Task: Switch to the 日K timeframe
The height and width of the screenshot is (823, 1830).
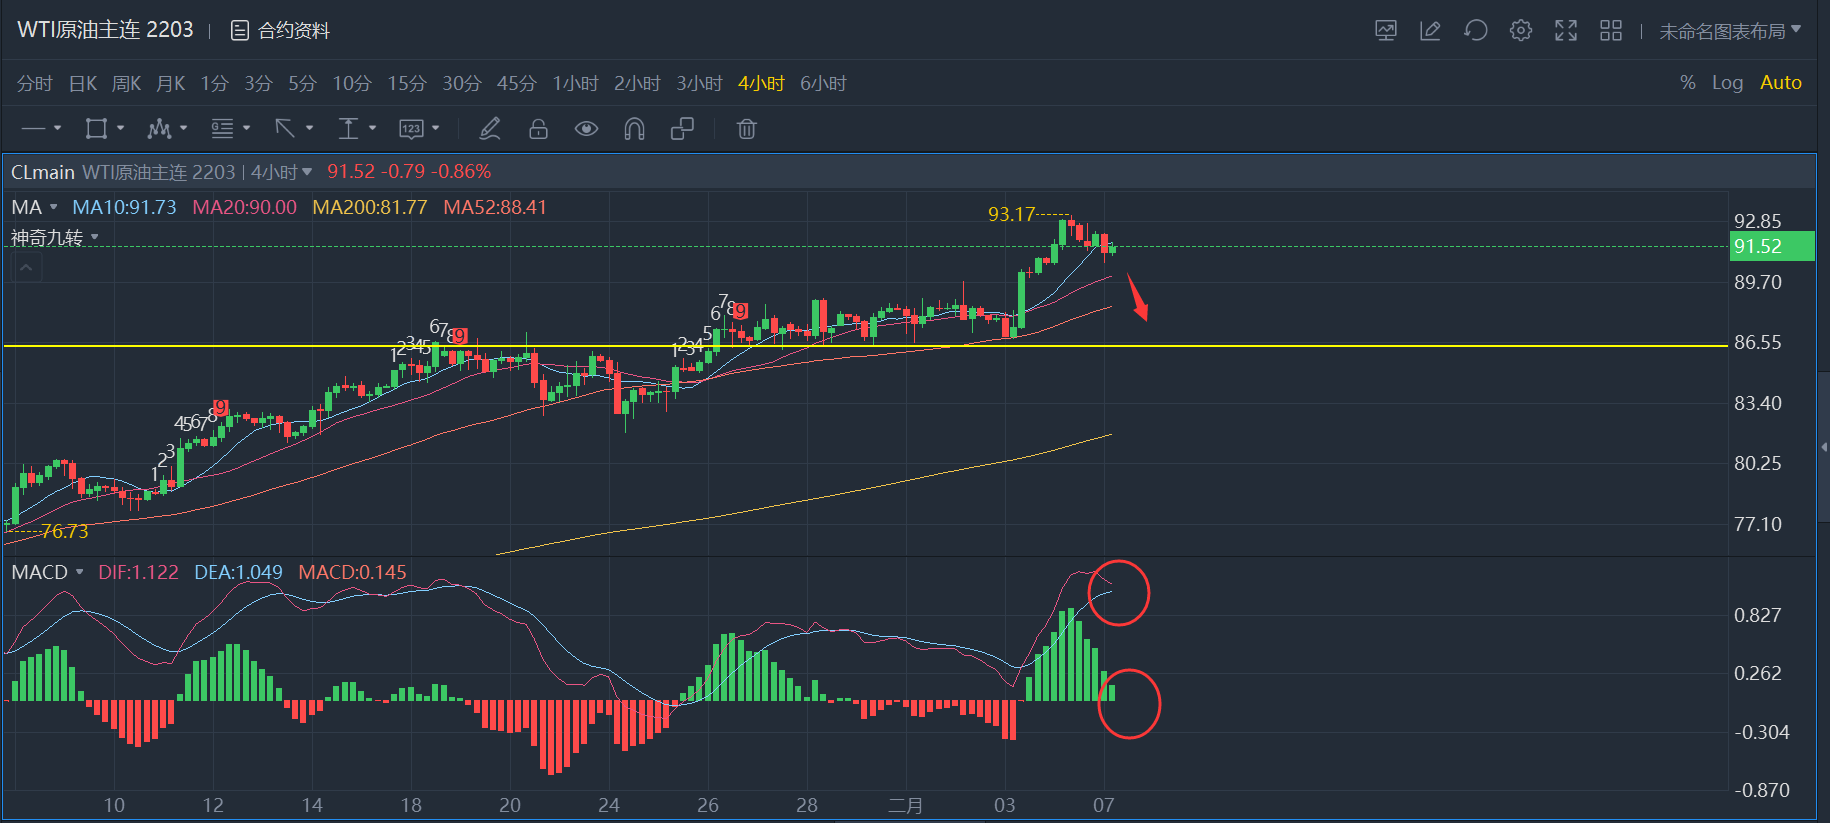Action: [83, 83]
